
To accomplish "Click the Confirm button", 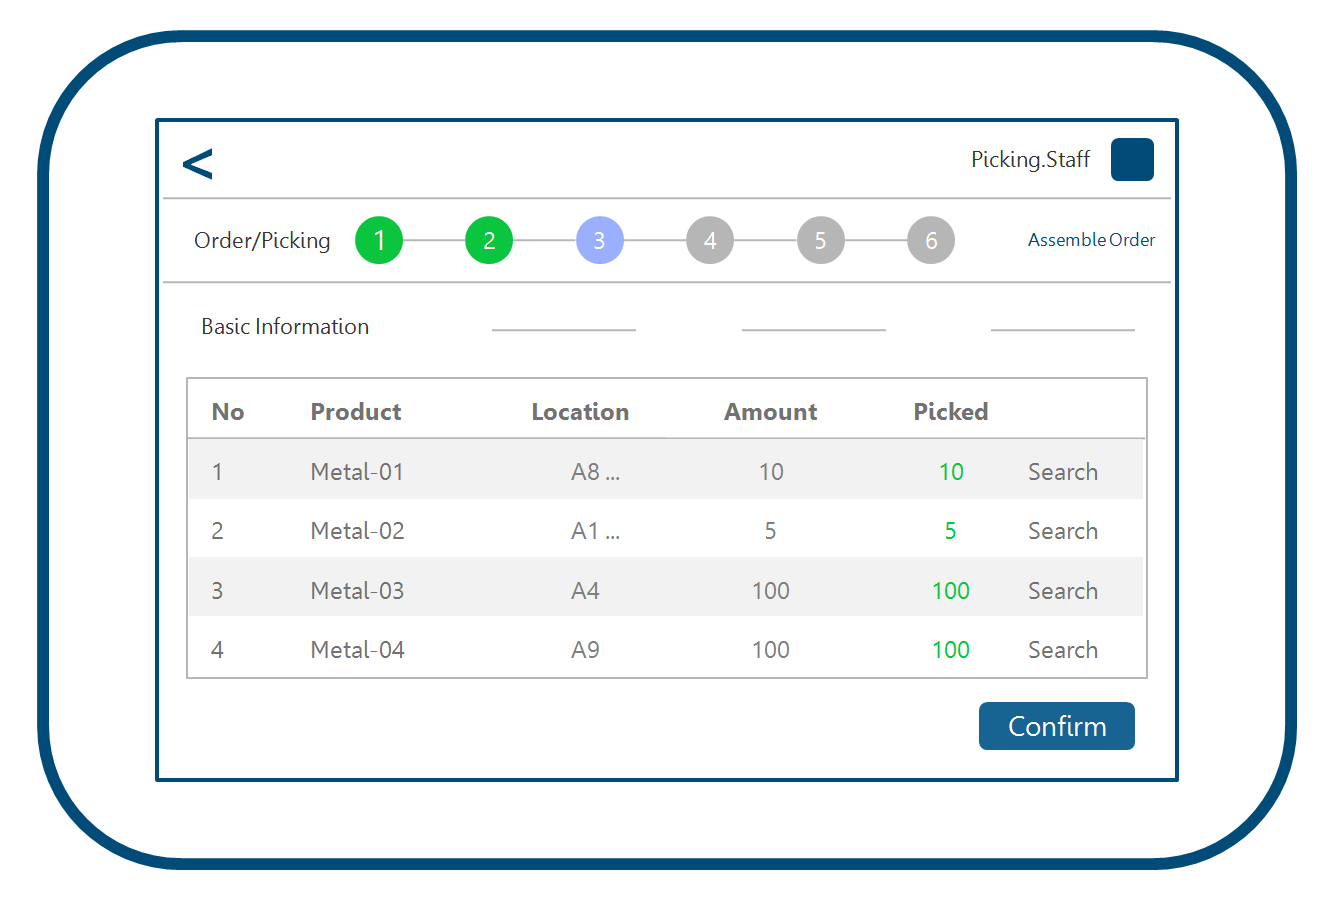I will click(1056, 726).
